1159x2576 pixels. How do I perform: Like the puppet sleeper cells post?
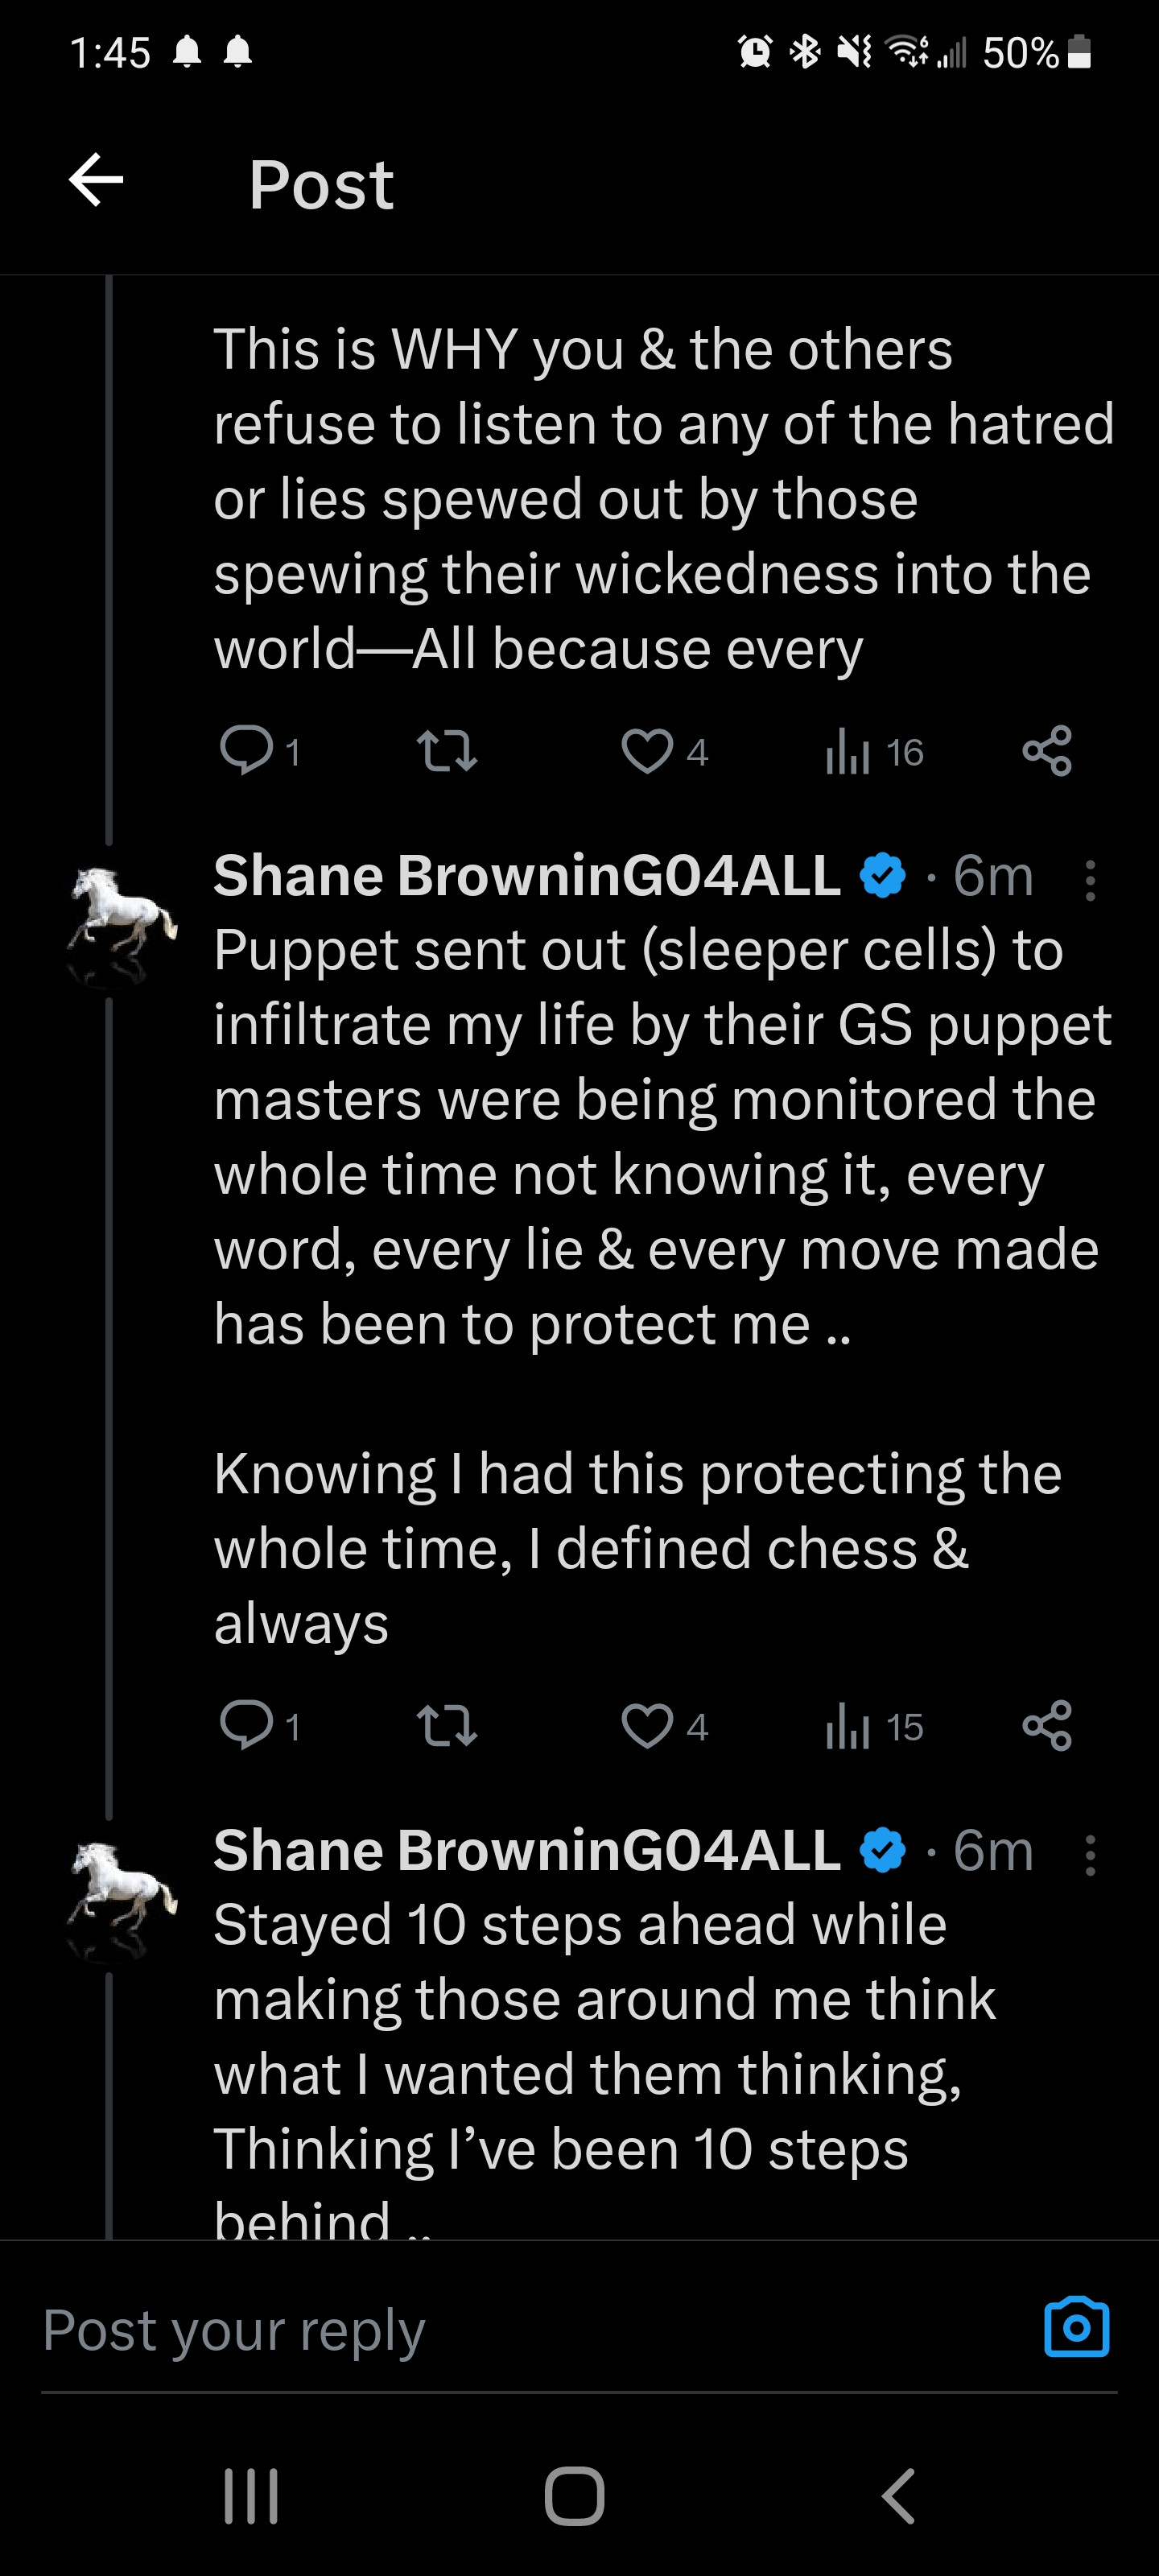(x=647, y=1726)
